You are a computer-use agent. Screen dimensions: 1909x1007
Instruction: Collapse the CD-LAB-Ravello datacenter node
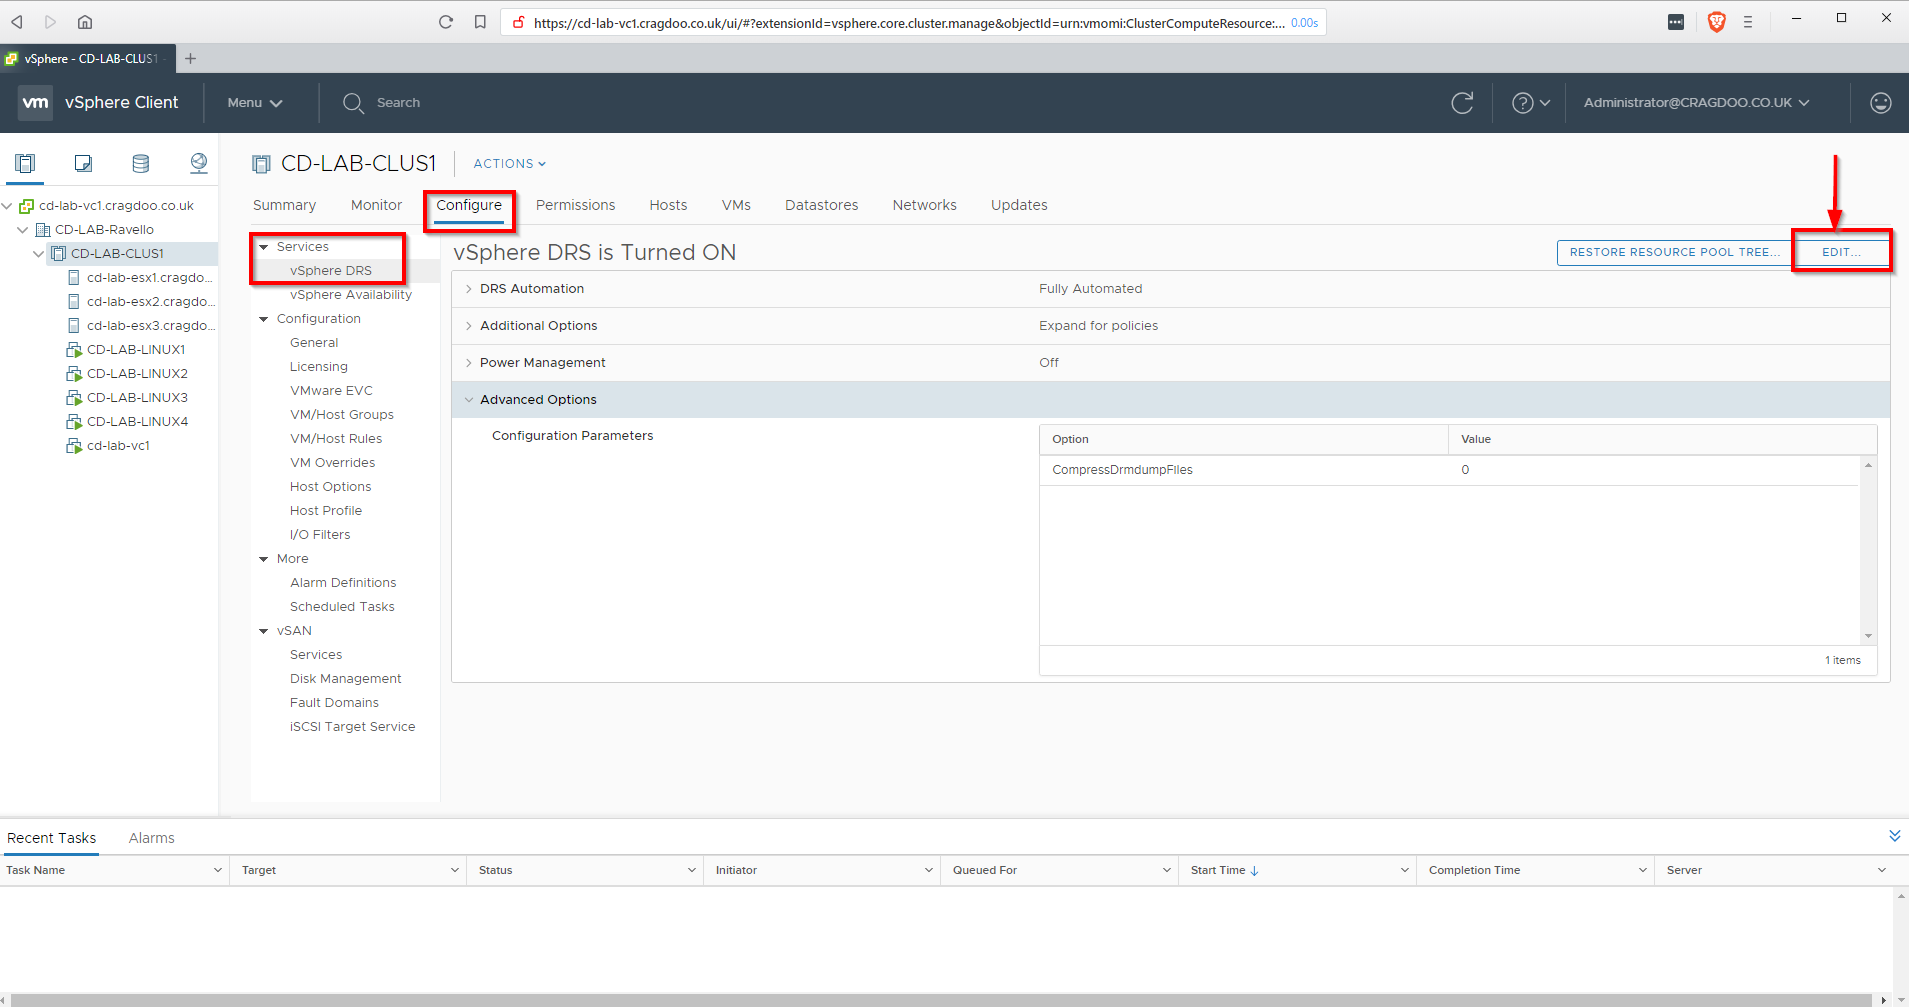[23, 230]
